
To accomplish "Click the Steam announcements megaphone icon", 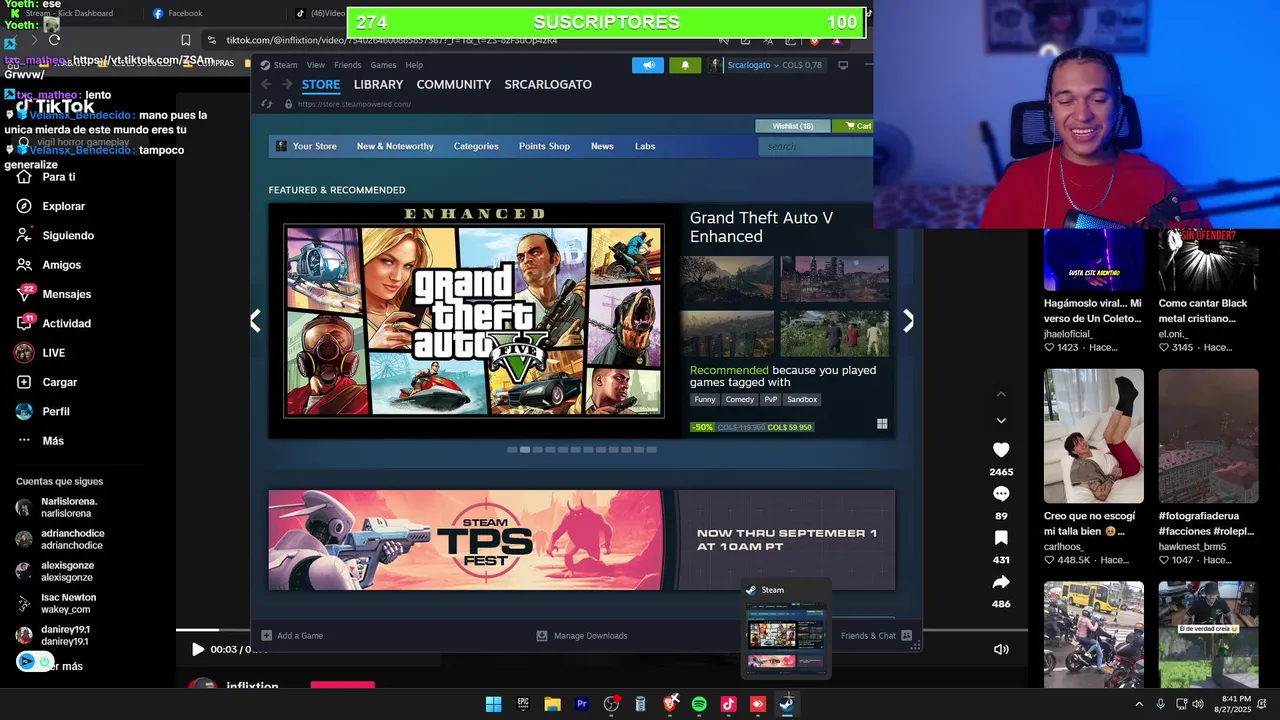I will 648,65.
